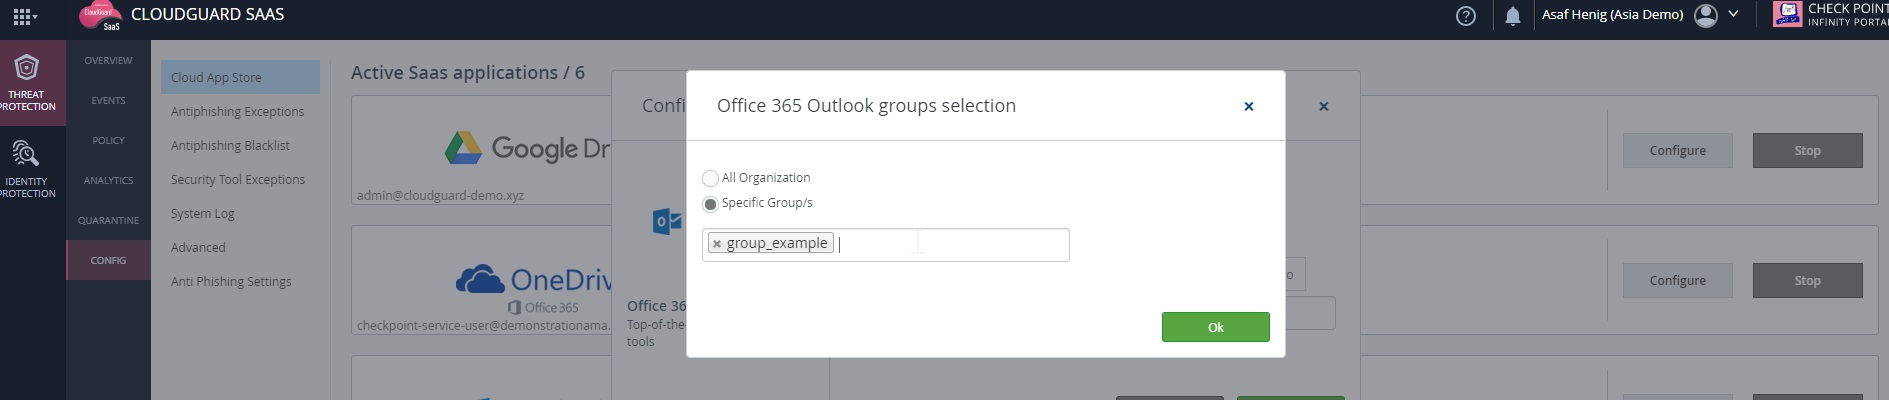Open Antiphishing Blacklist page
Image resolution: width=1889 pixels, height=400 pixels.
[230, 145]
